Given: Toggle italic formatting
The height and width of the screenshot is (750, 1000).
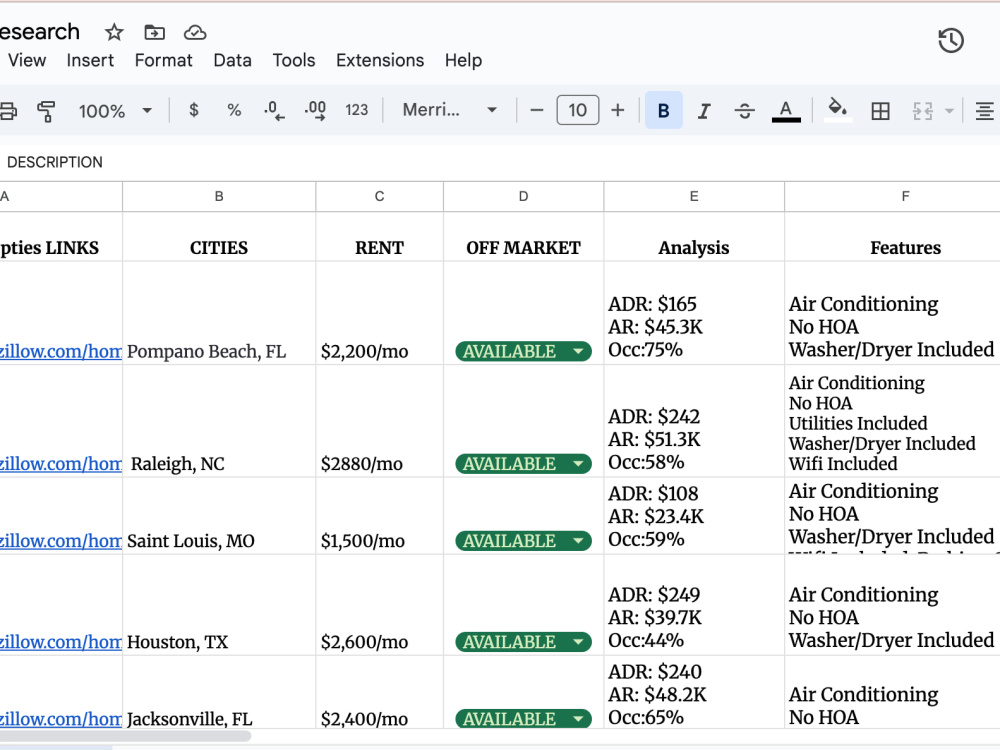Looking at the screenshot, I should click(x=703, y=111).
